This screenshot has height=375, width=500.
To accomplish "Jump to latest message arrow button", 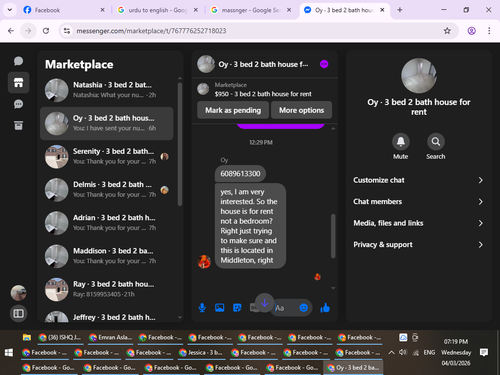I will pos(265,303).
